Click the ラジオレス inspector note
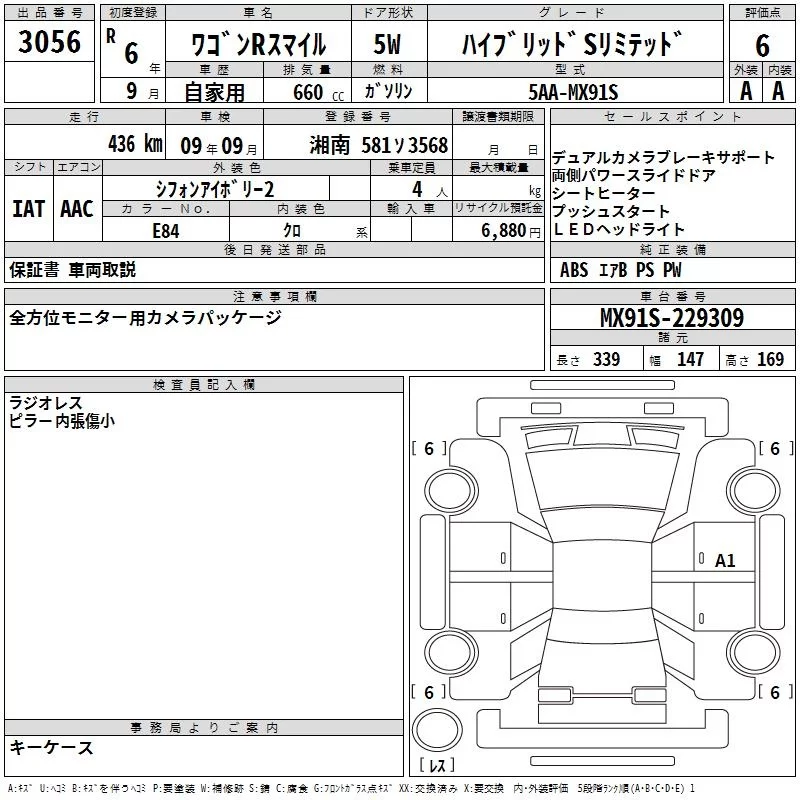The width and height of the screenshot is (800, 800). (x=45, y=403)
